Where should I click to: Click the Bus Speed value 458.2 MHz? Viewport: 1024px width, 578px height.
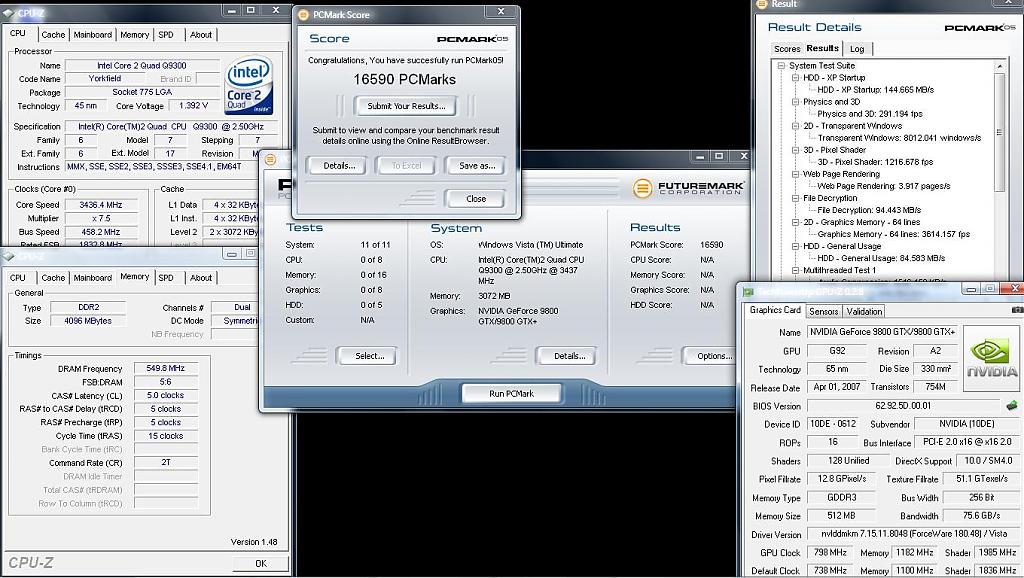point(101,232)
